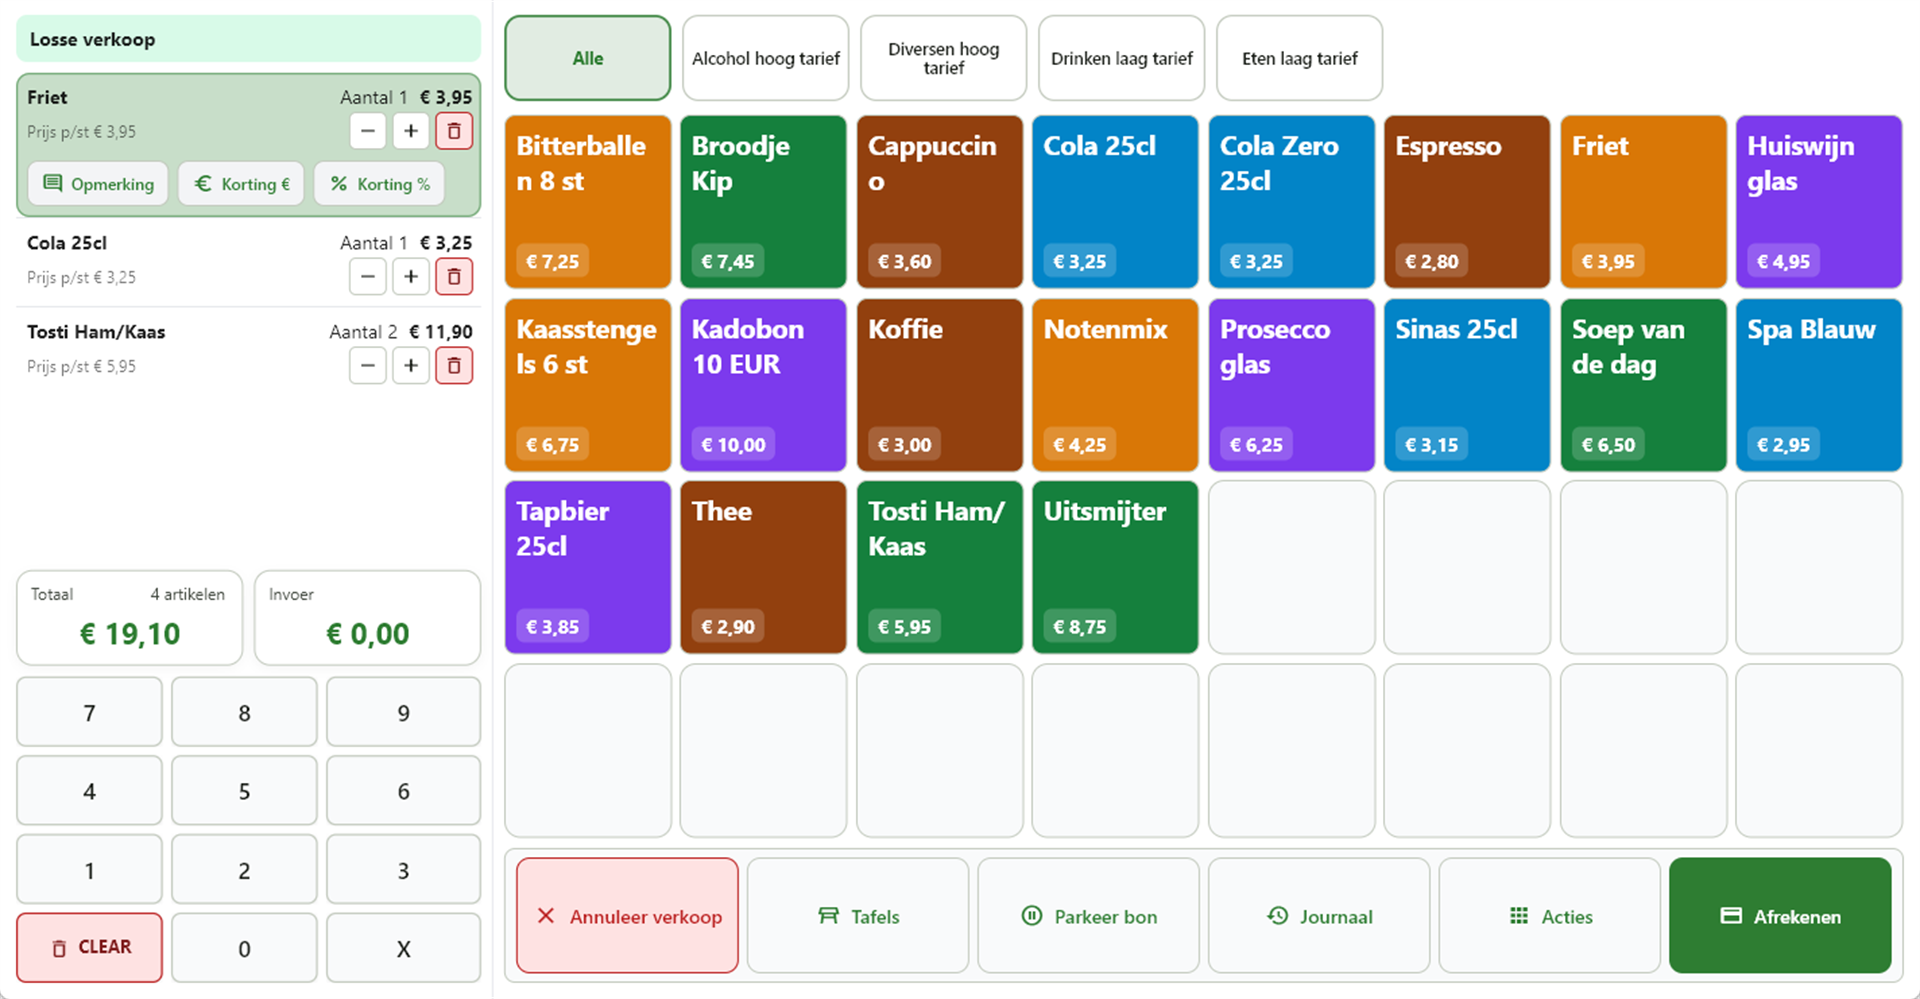1920x999 pixels.
Task: Cancel sale with Annuleer verkoop
Action: pos(628,916)
